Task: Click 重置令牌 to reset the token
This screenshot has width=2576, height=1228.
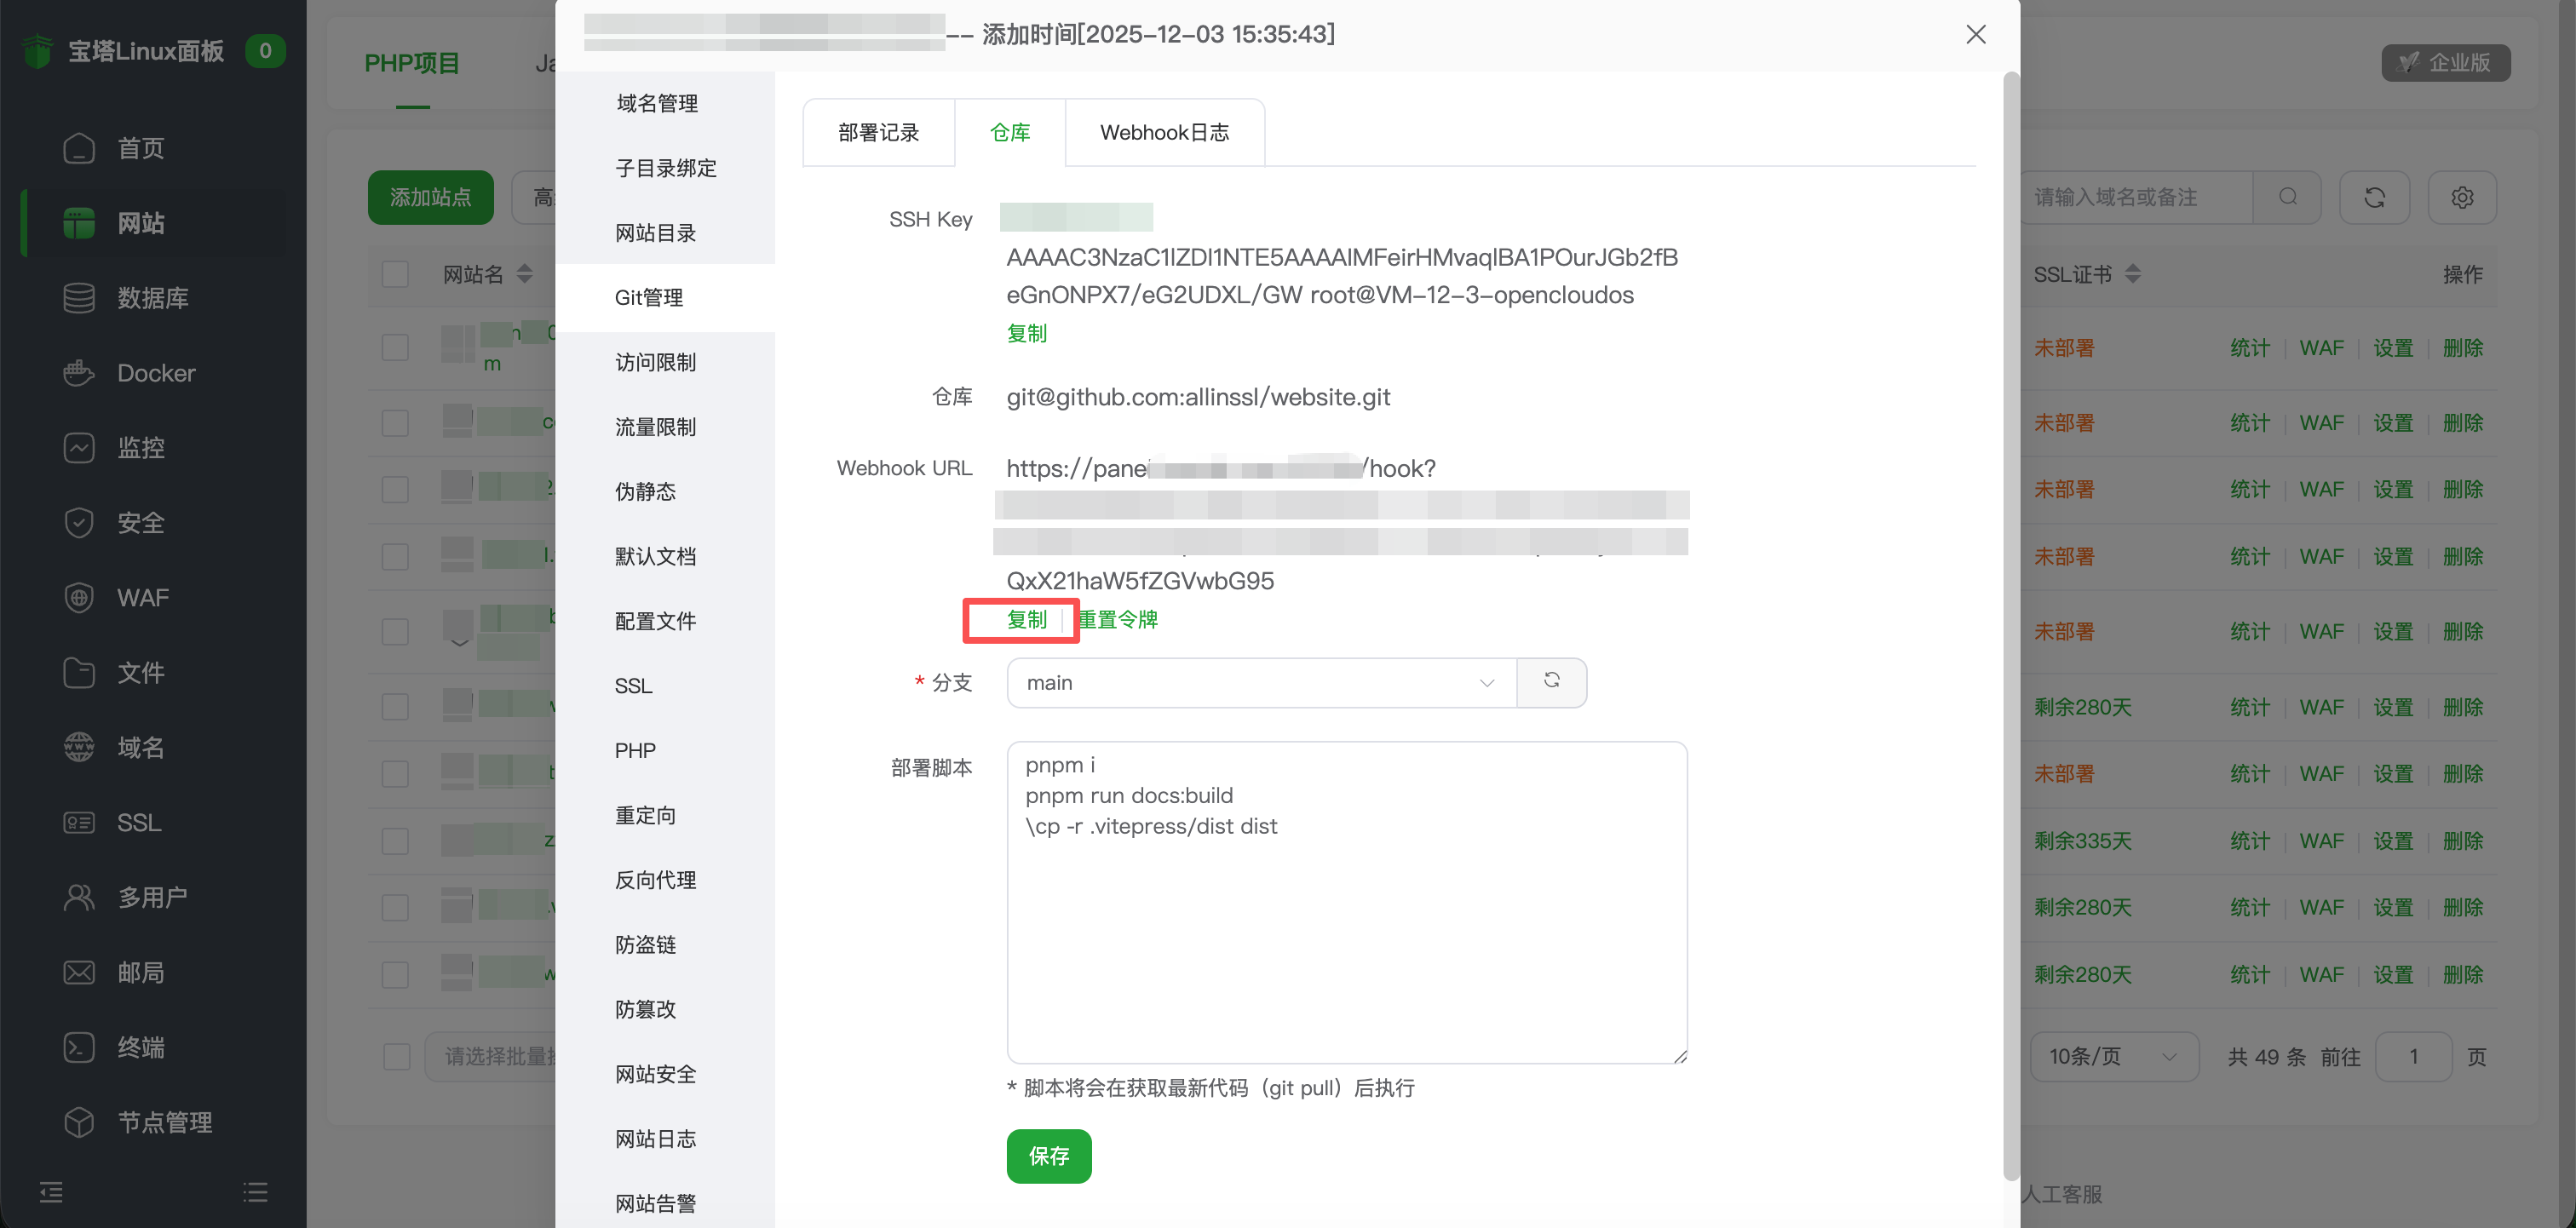Action: (x=1118, y=619)
